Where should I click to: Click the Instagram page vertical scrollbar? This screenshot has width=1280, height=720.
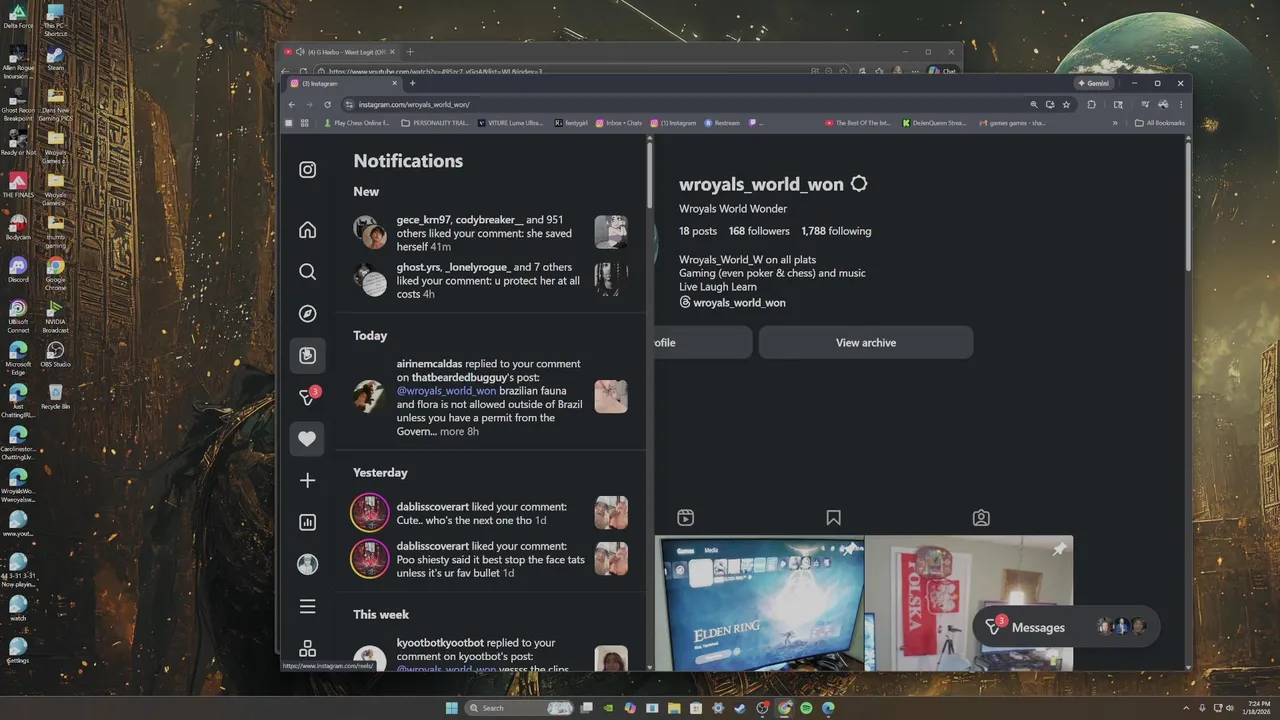[x=1188, y=205]
